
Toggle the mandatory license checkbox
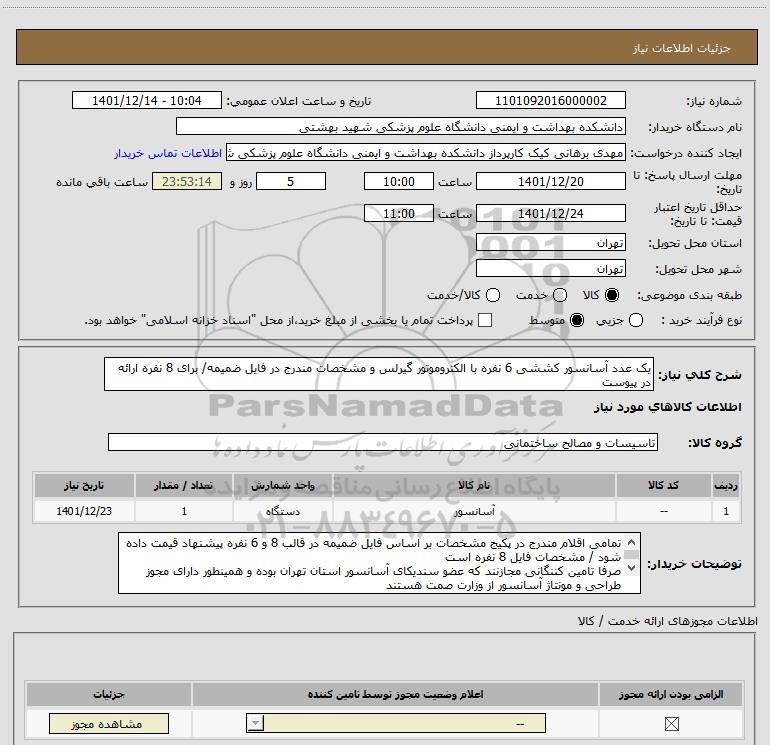point(671,723)
